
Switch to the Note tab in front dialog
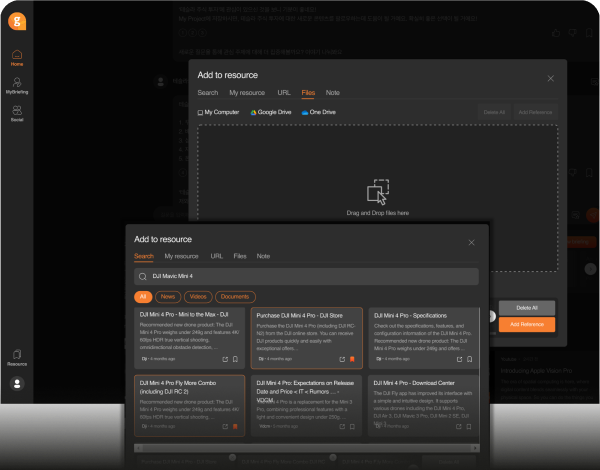pos(263,256)
